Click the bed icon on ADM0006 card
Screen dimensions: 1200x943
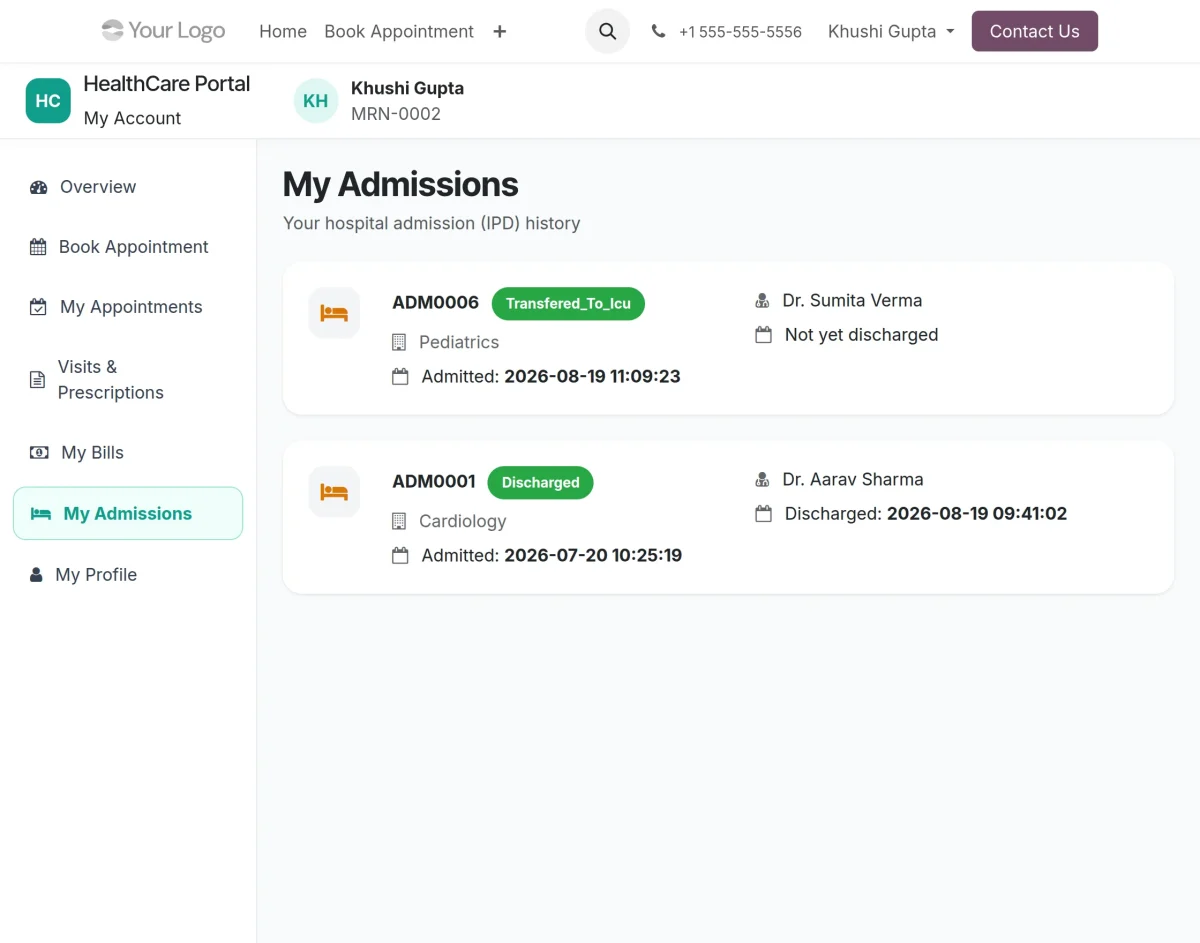coord(334,313)
